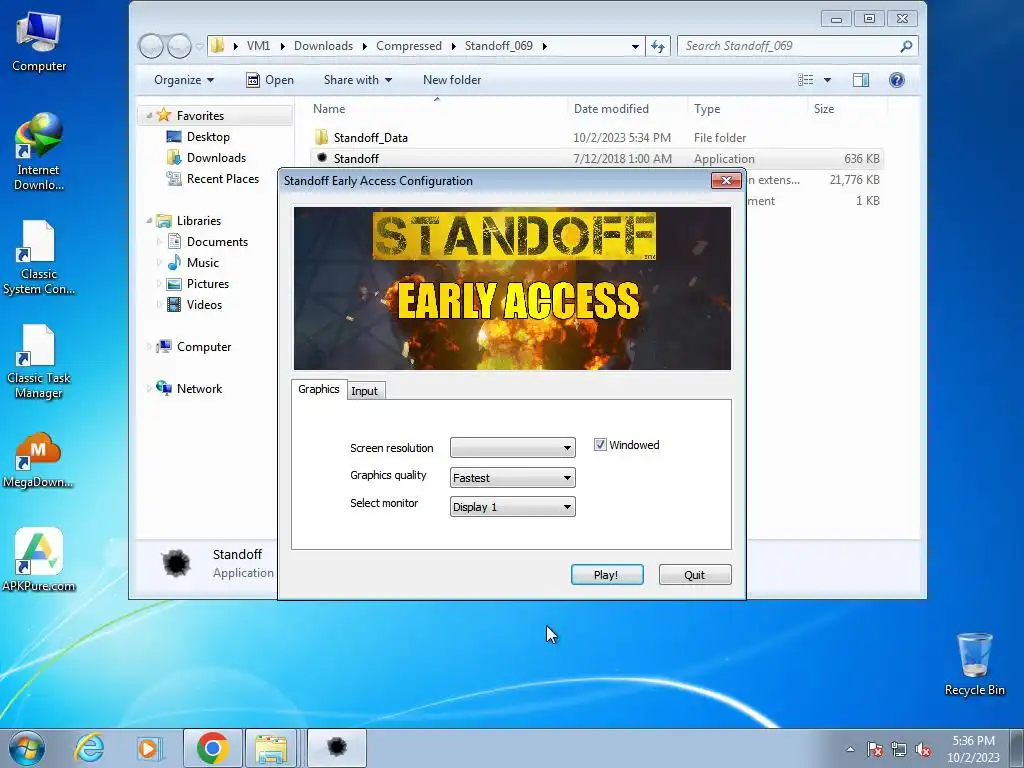Open the view options dropdown arrow
1024x768 pixels.
click(x=827, y=80)
